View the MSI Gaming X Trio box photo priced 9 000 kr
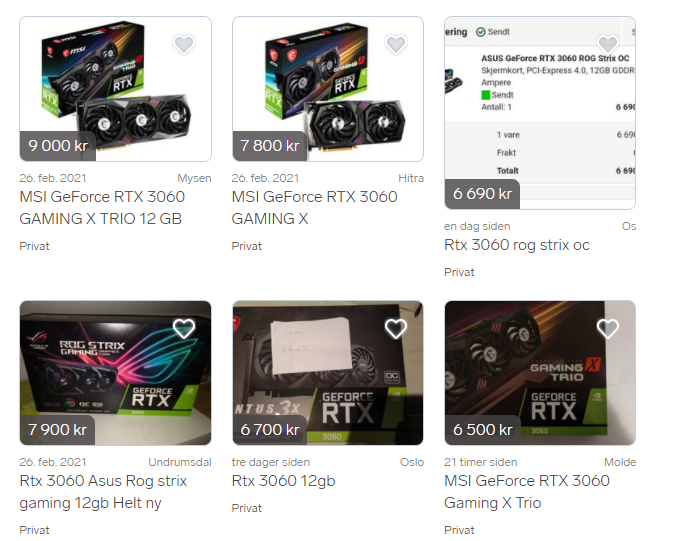Screen dimensions: 675x541 pyautogui.click(x=115, y=89)
